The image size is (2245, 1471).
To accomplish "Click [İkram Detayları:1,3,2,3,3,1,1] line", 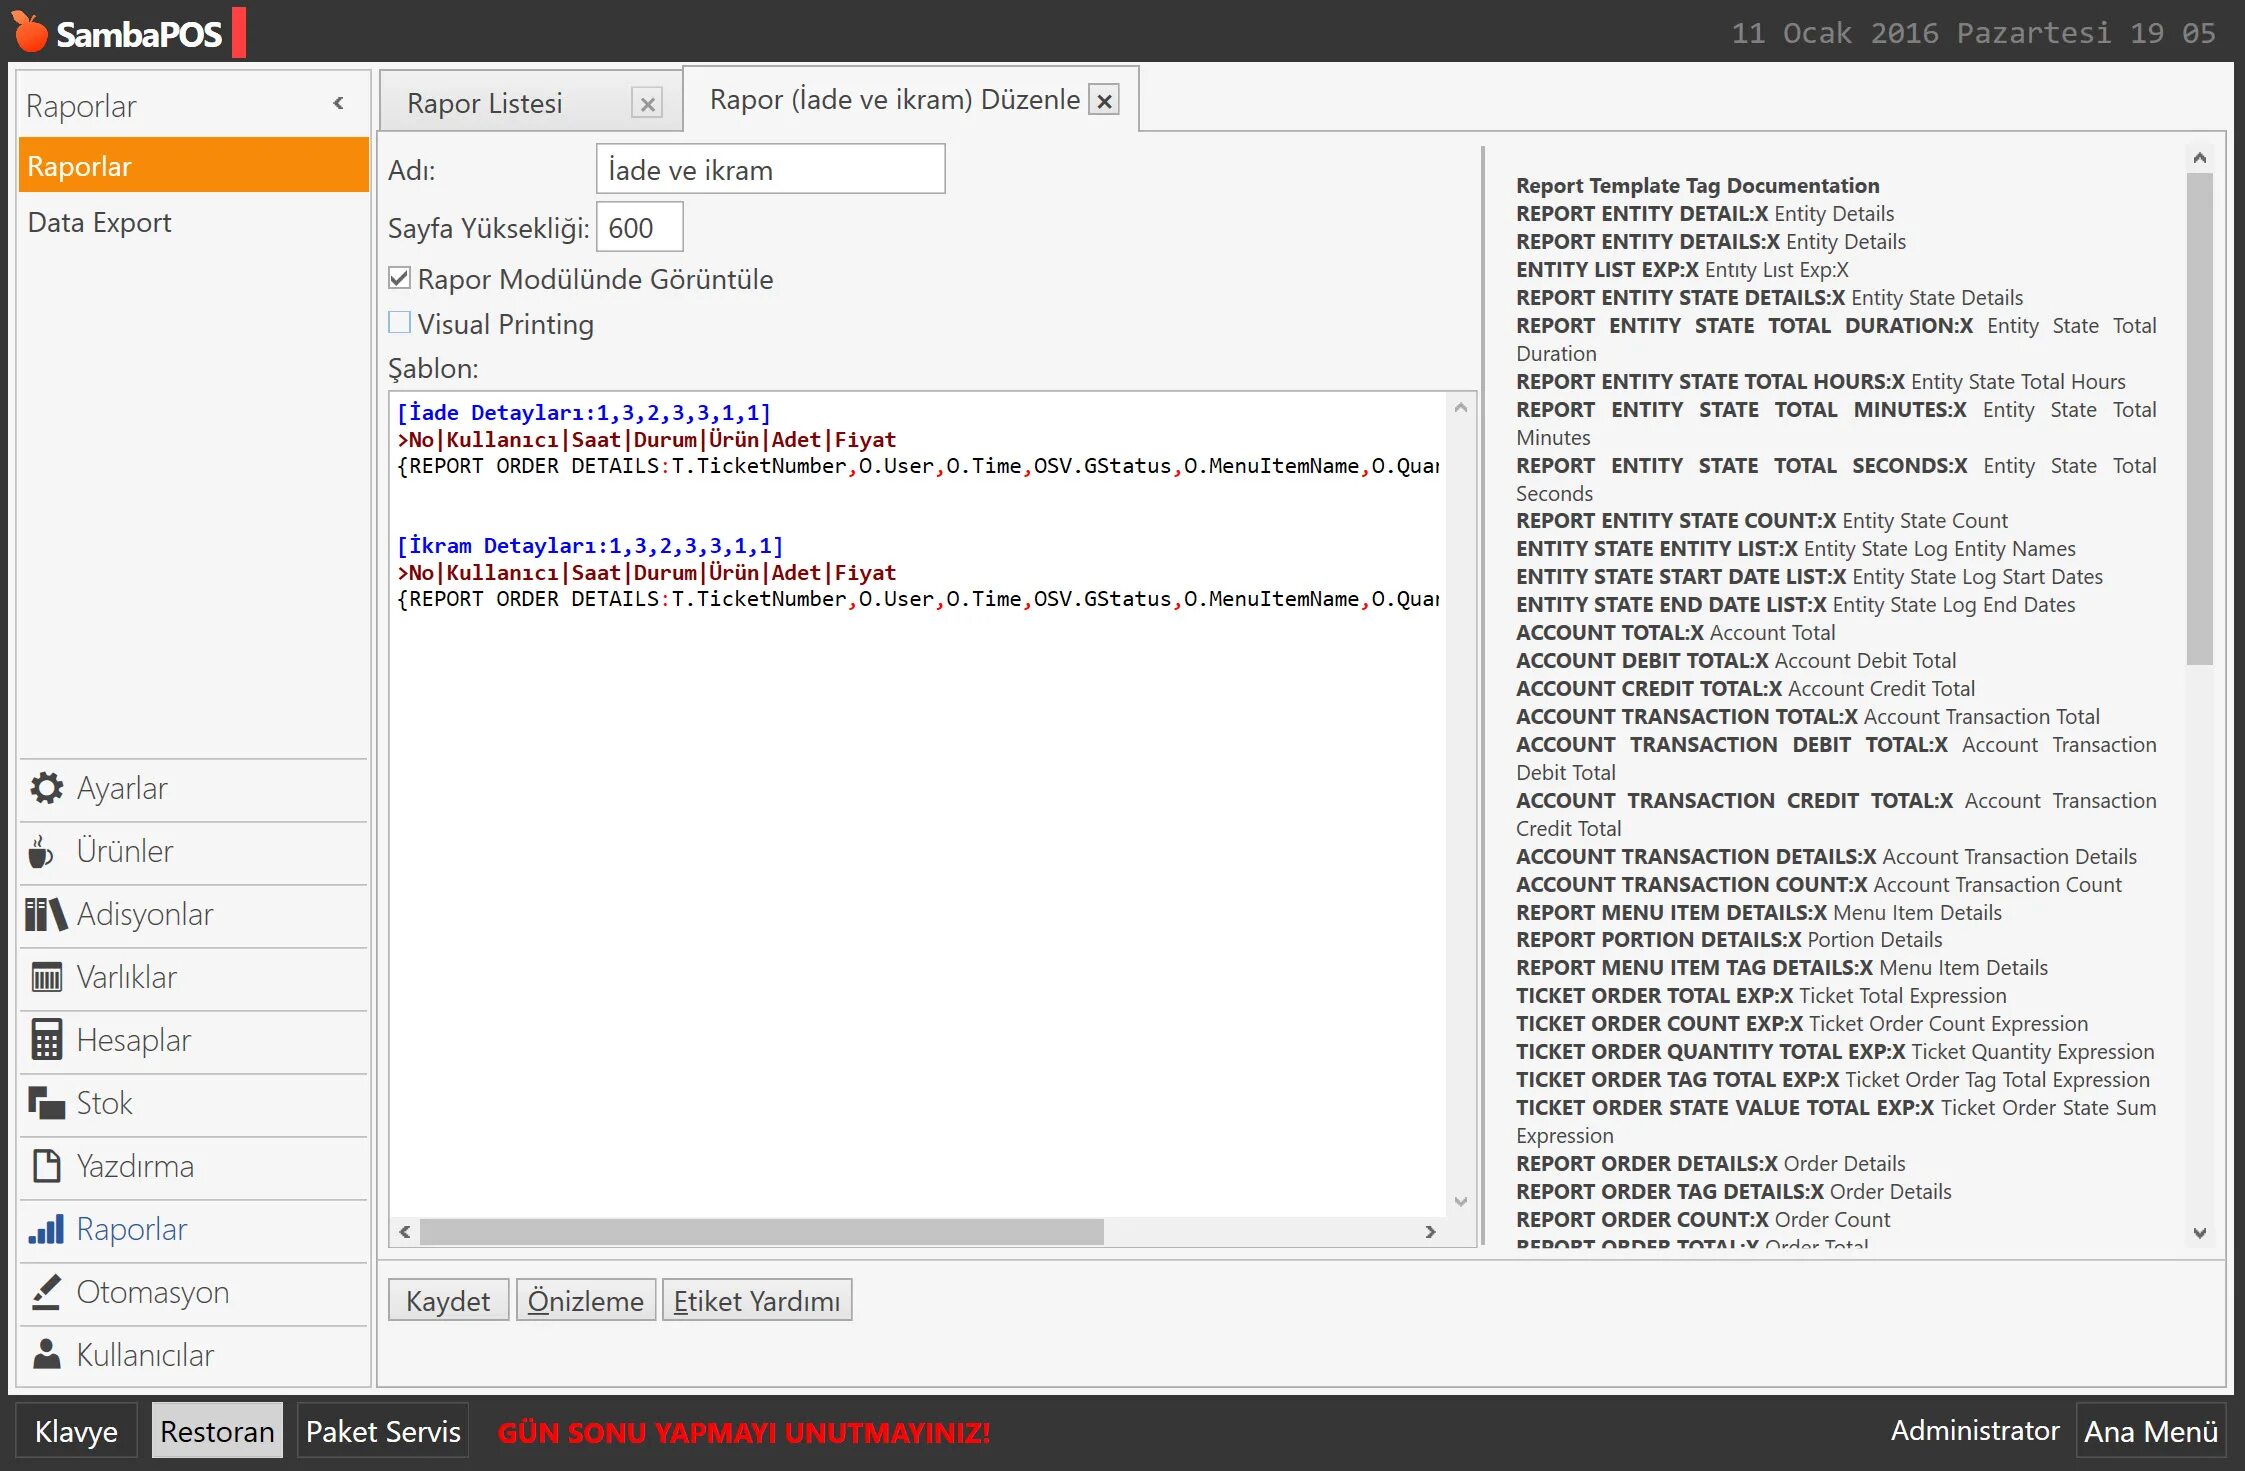I will click(x=590, y=545).
